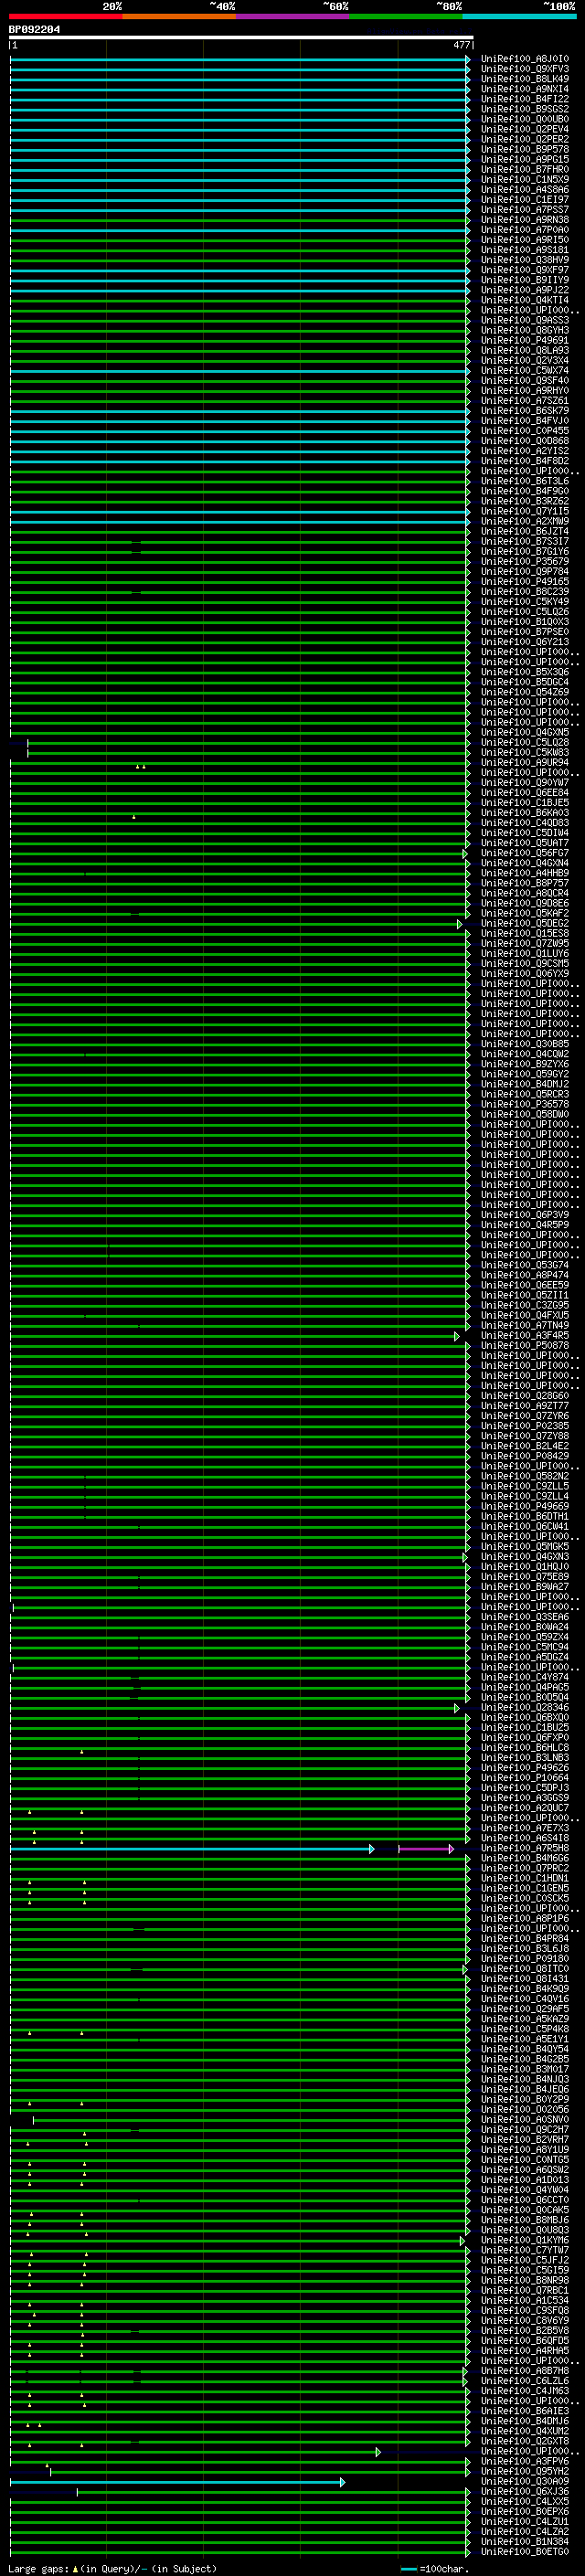
Task: Click the magenta alignment segment in the chart
Action: tap(426, 1849)
